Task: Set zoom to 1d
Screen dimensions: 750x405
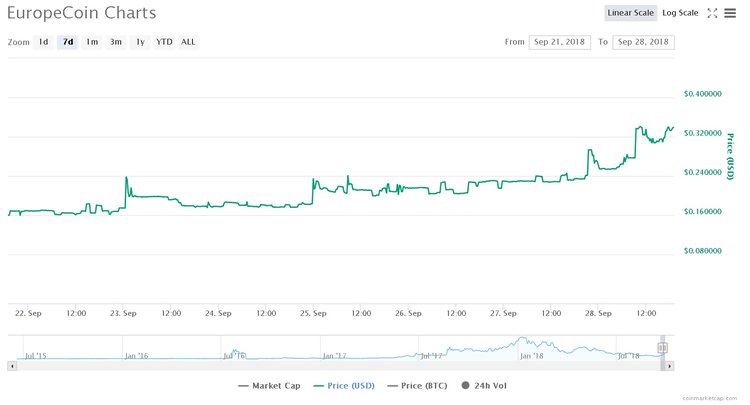Action: click(44, 42)
